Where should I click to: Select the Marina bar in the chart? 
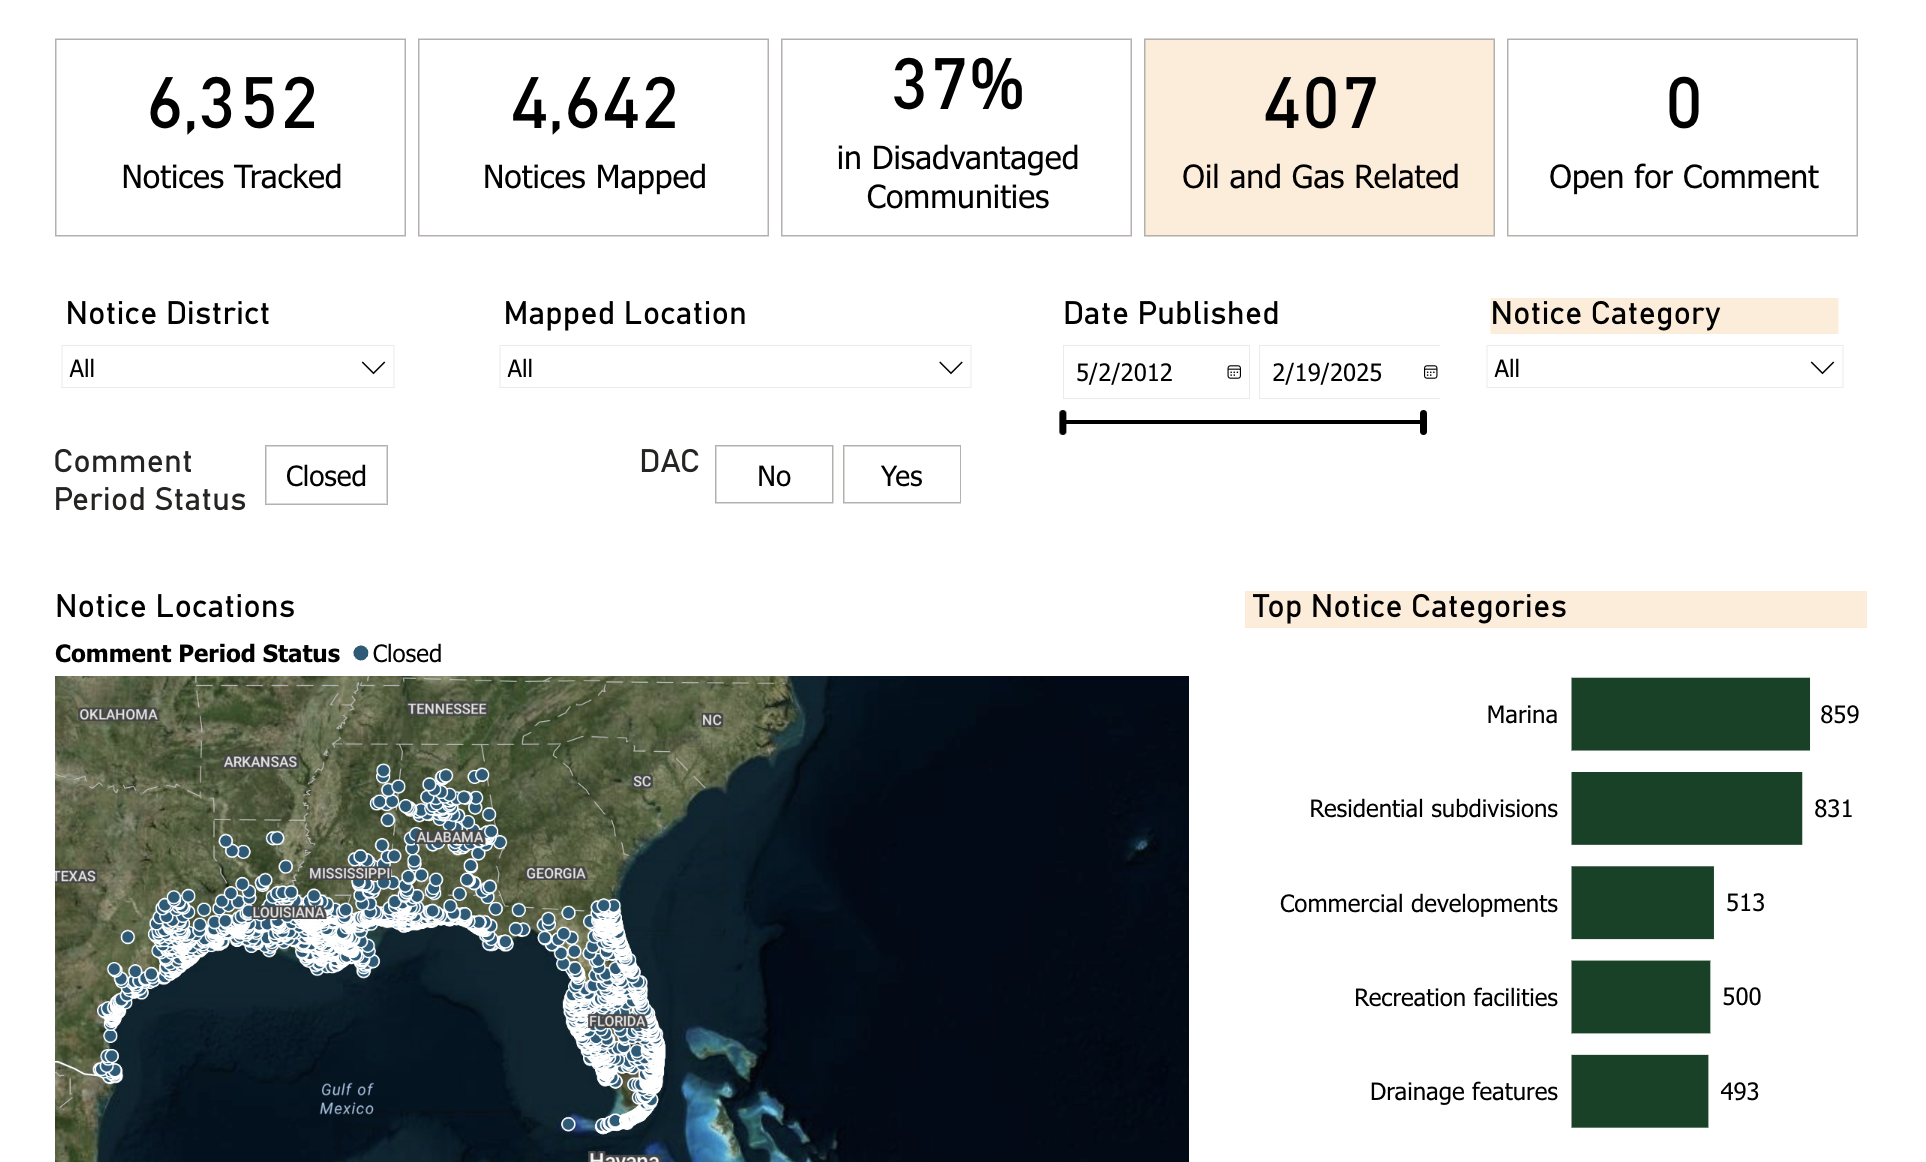(1690, 714)
